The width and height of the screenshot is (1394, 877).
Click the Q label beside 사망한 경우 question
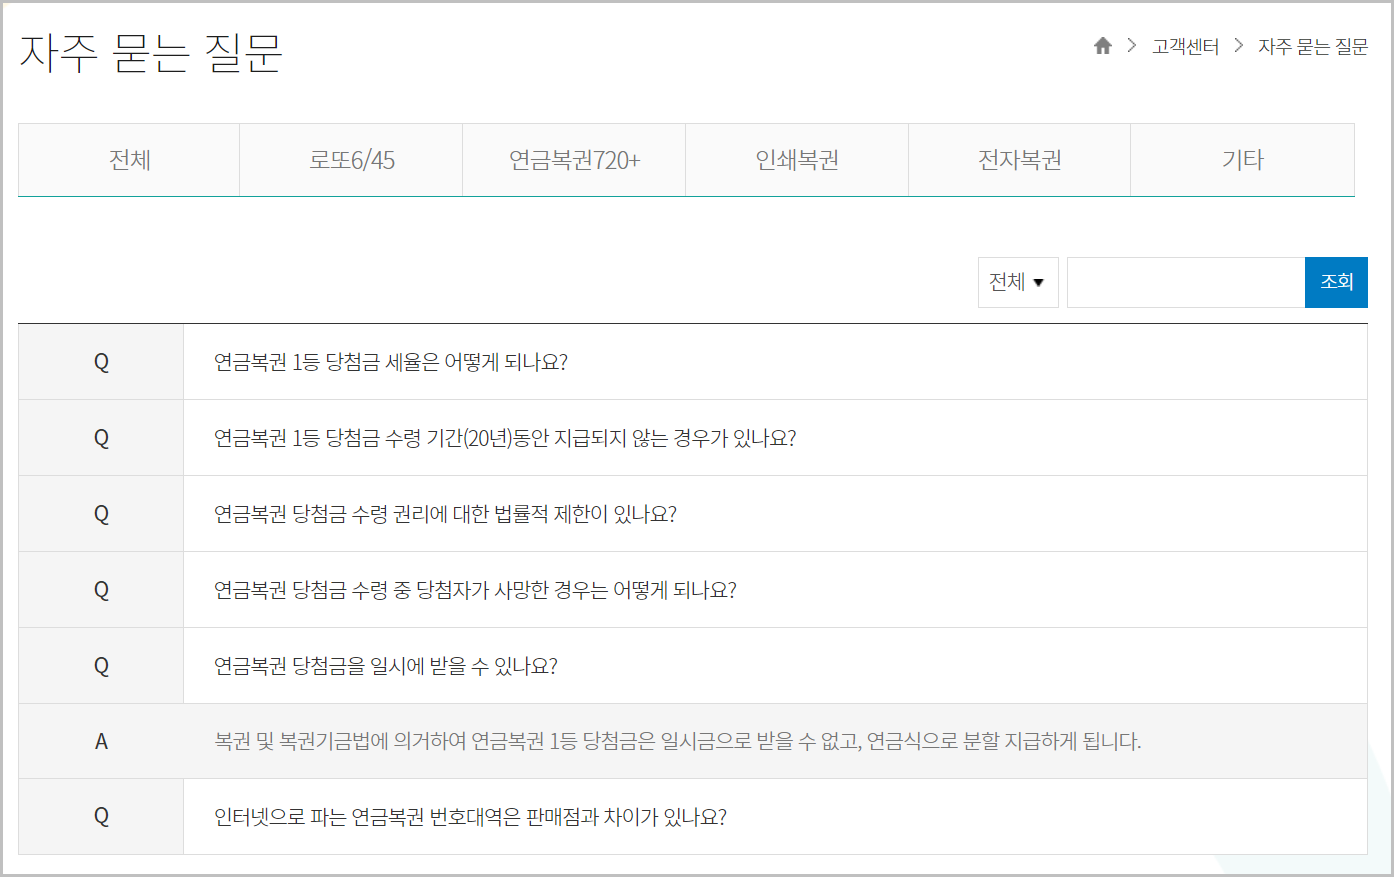[101, 590]
